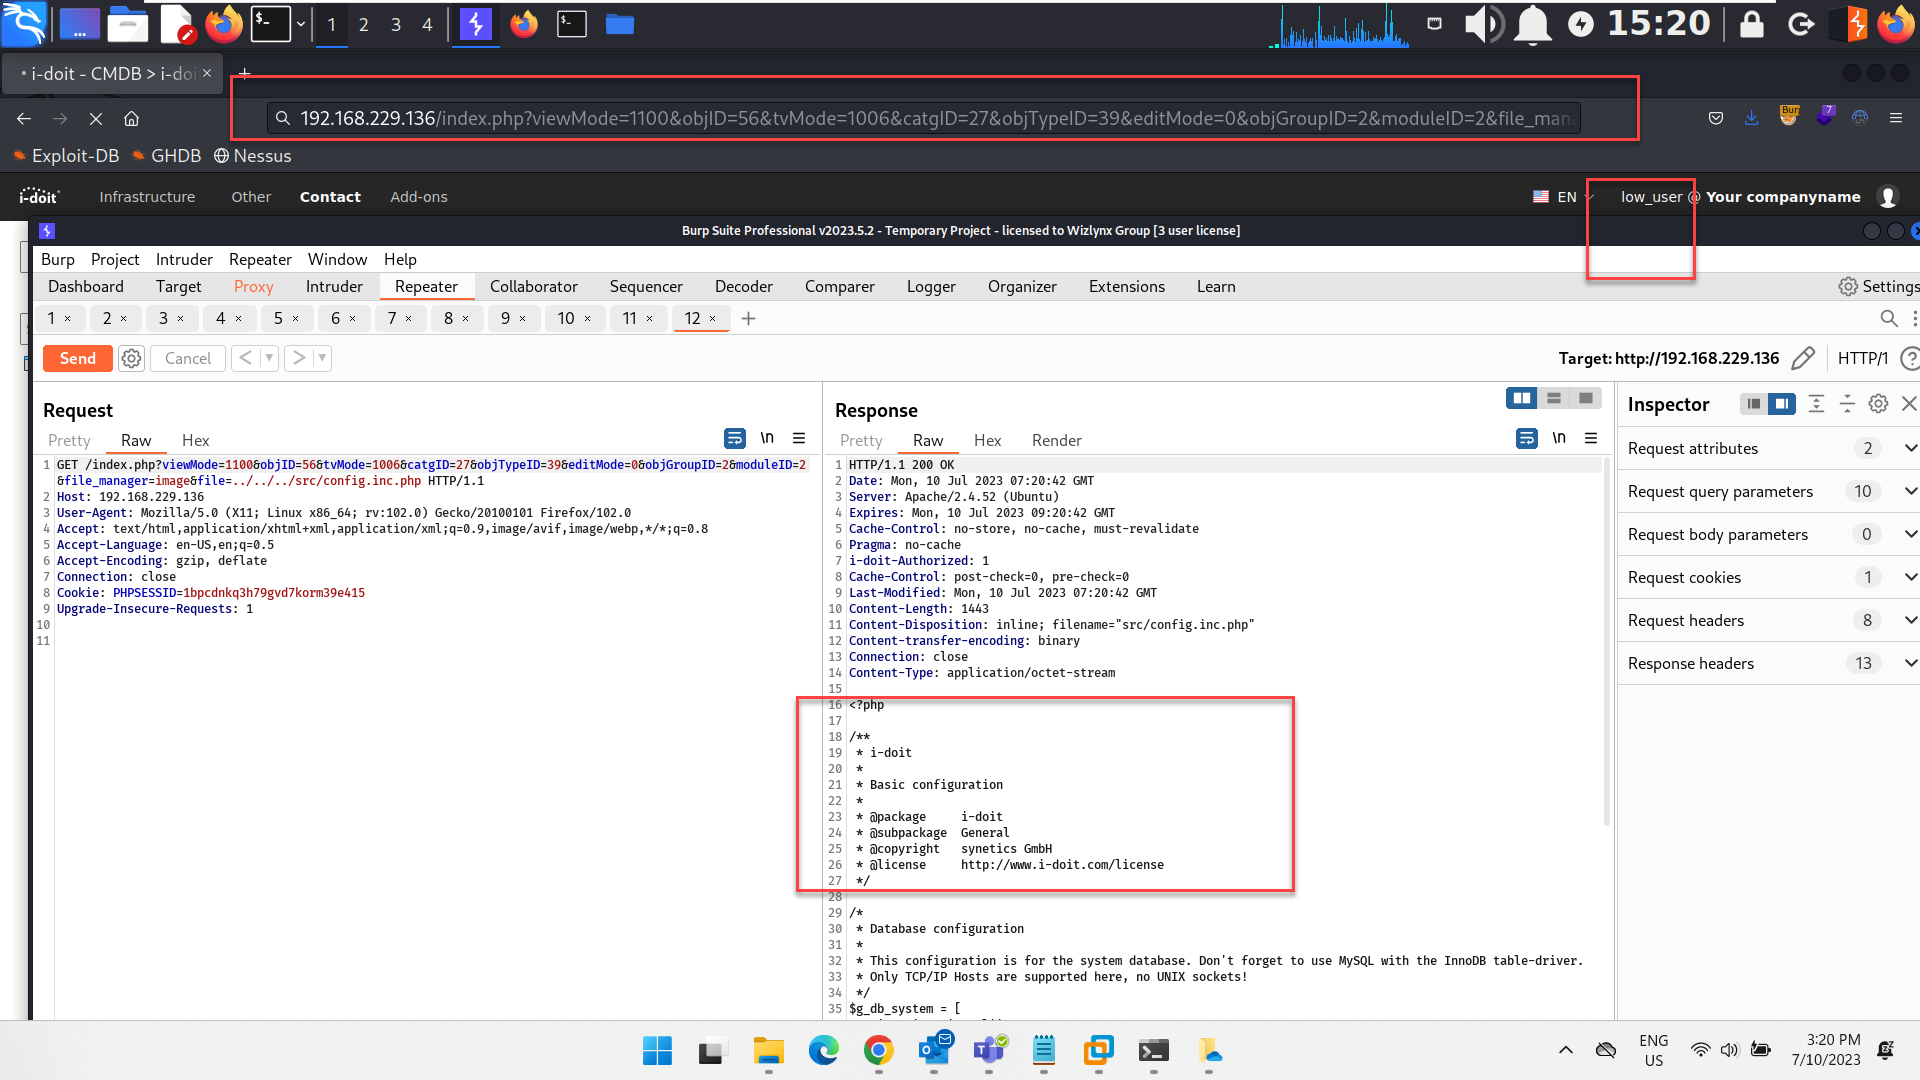This screenshot has height=1080, width=1920.
Task: Open the Nessus bookmark
Action: [252, 156]
